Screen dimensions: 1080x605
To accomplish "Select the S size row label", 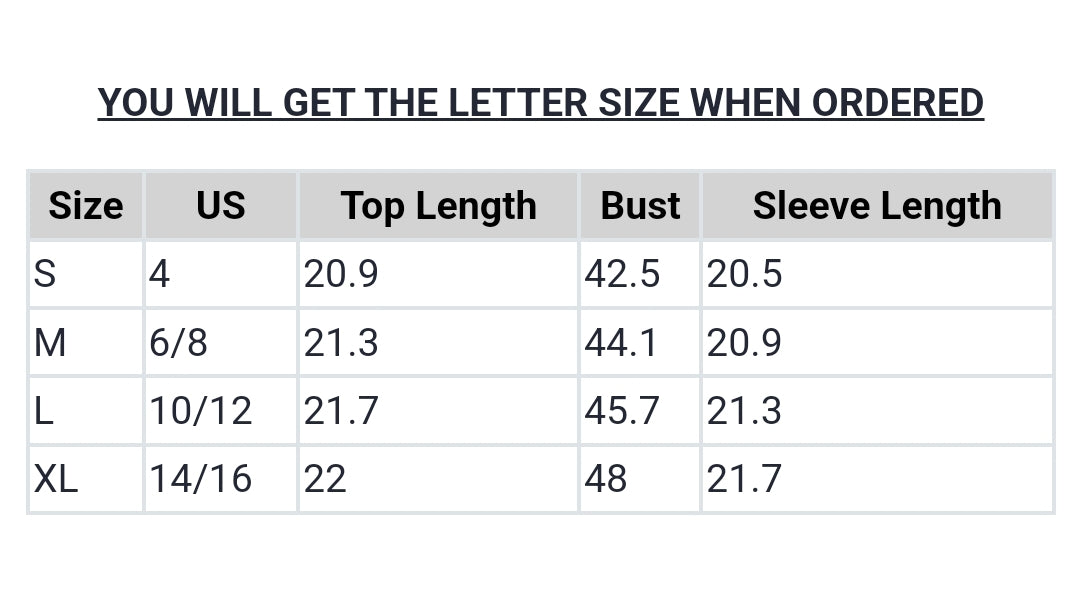I will 45,274.
